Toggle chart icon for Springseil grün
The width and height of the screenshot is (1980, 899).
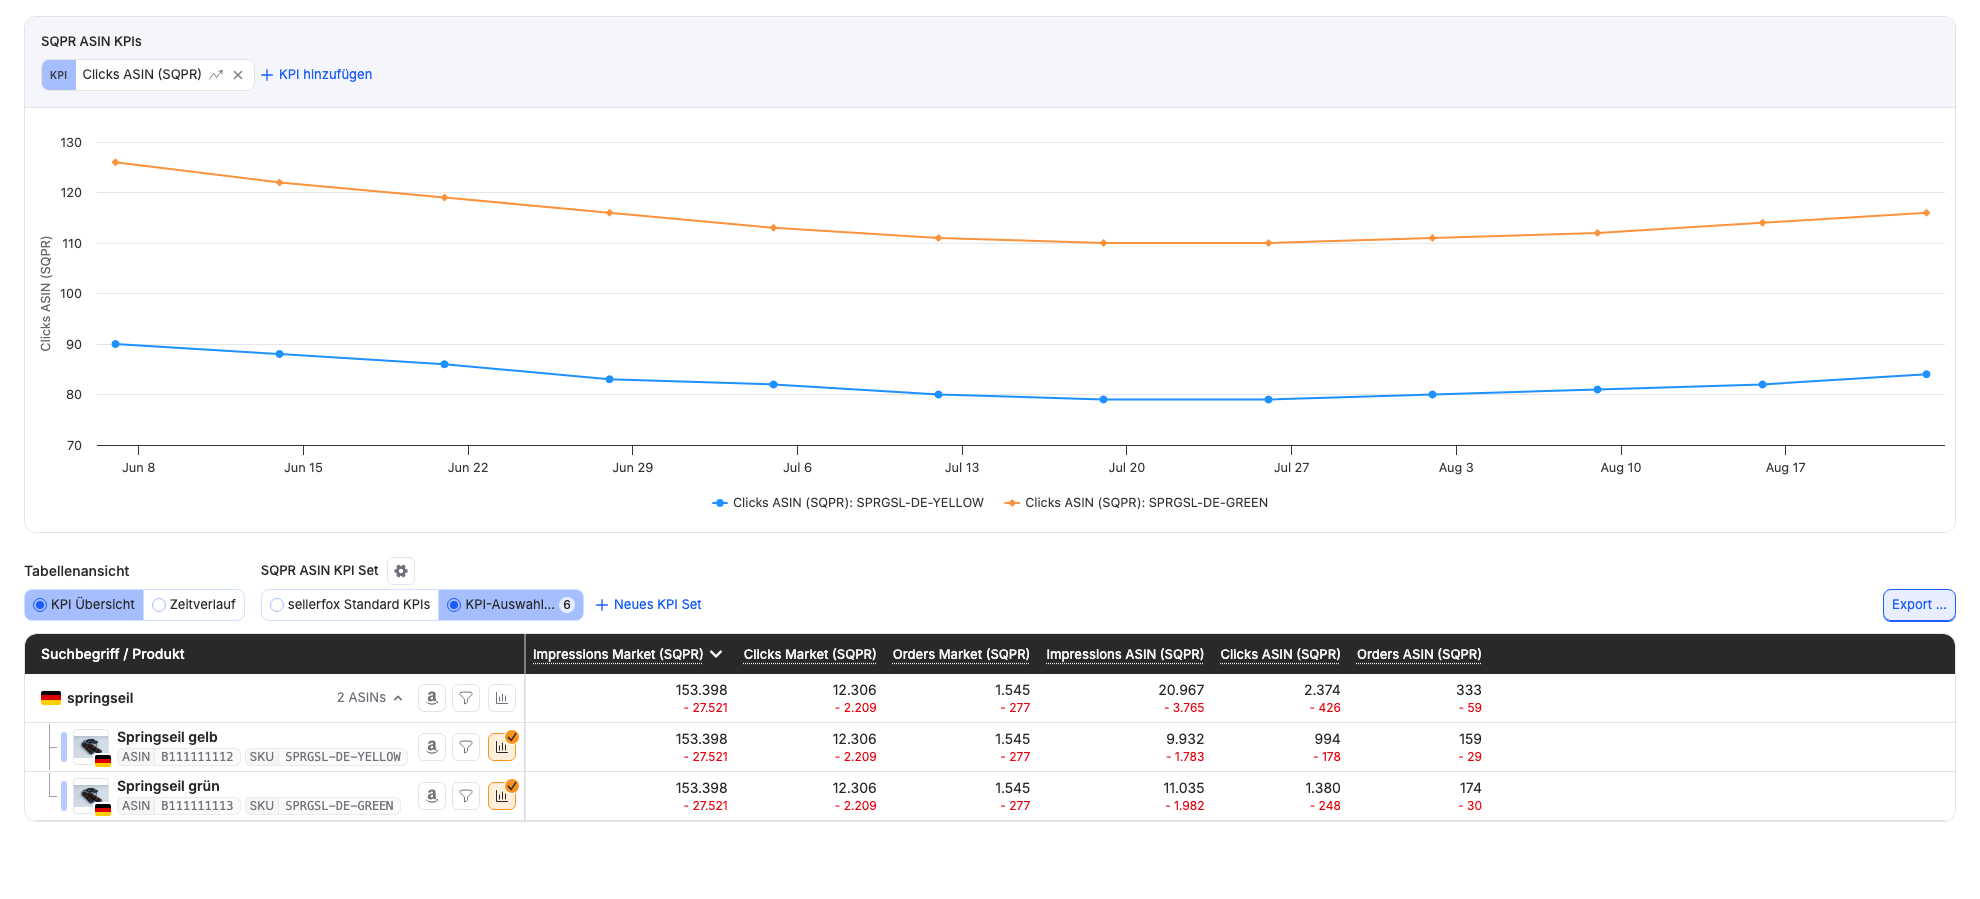pos(501,796)
